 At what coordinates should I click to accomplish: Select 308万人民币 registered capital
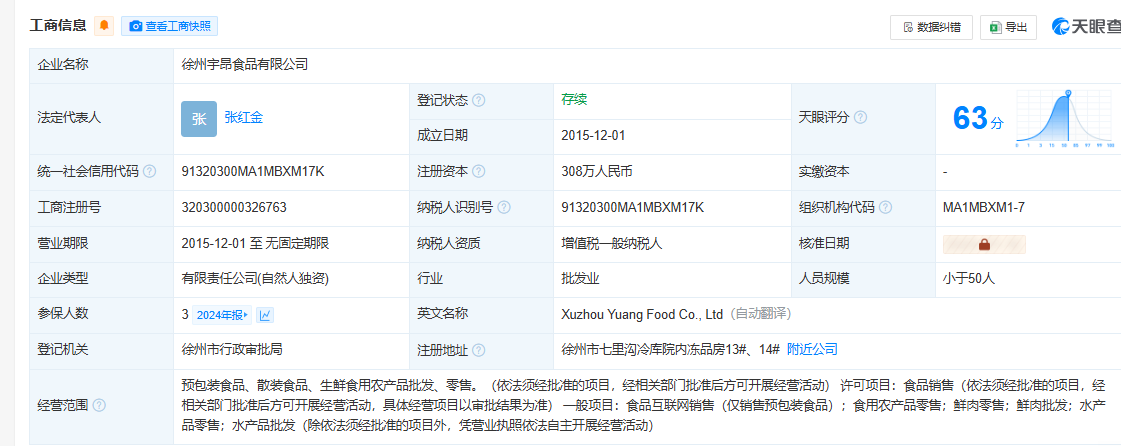(x=597, y=172)
